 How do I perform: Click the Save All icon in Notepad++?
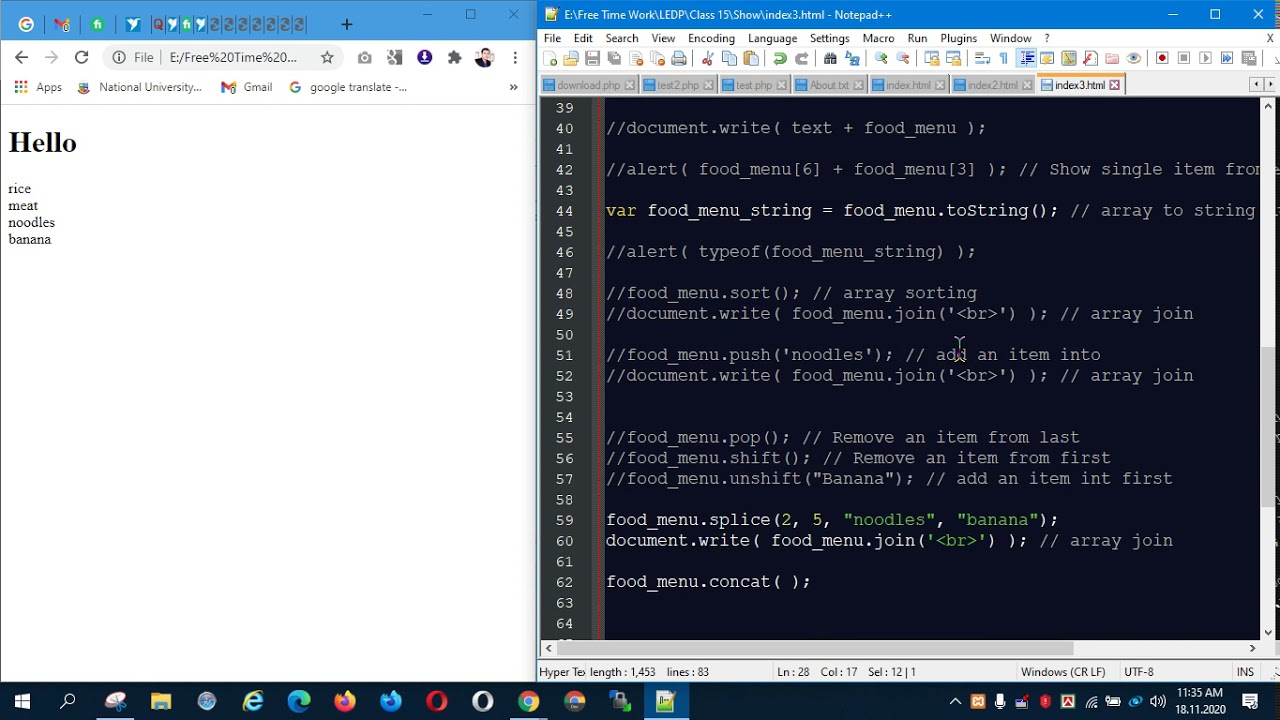point(614,58)
